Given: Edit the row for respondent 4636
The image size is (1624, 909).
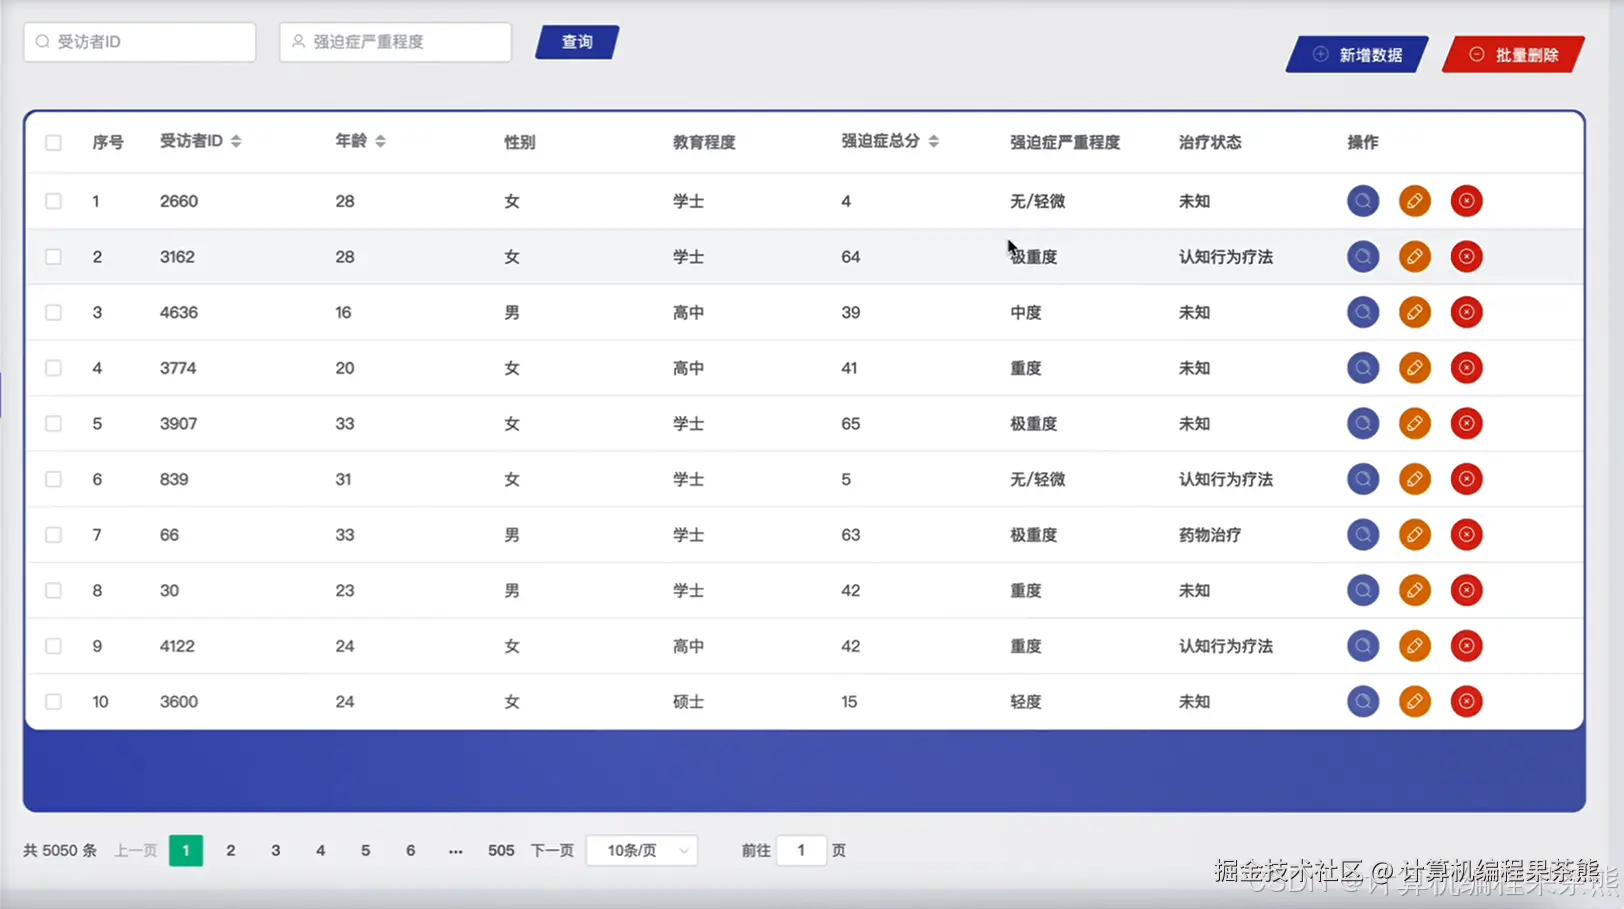Looking at the screenshot, I should pyautogui.click(x=1415, y=312).
